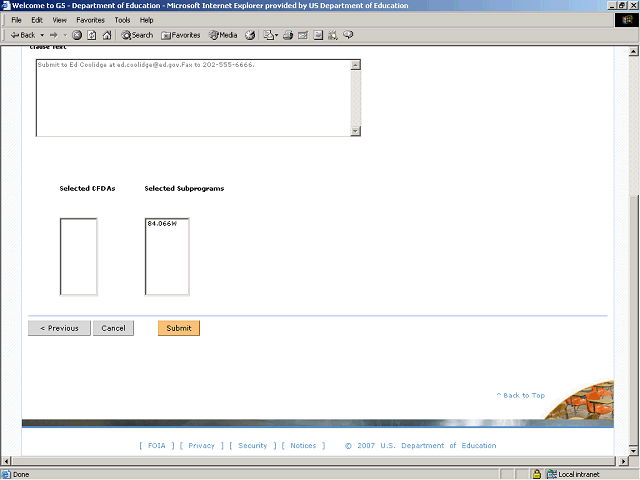Click the page vertical scrollbar down arrow
The width and height of the screenshot is (640, 480).
pyautogui.click(x=633, y=451)
